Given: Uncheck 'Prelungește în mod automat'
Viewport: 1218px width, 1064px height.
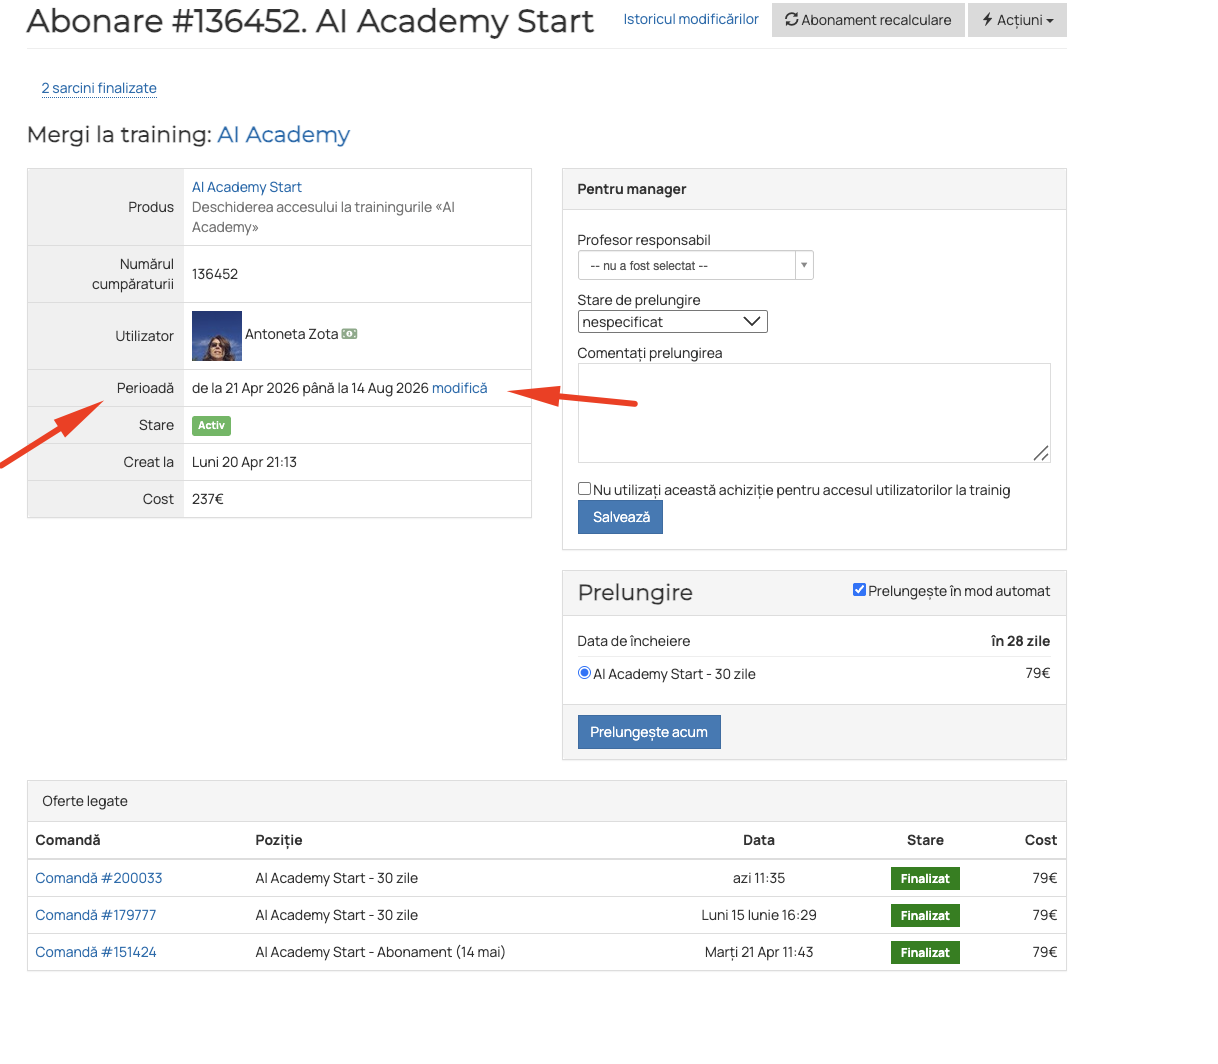Looking at the screenshot, I should click(x=859, y=590).
